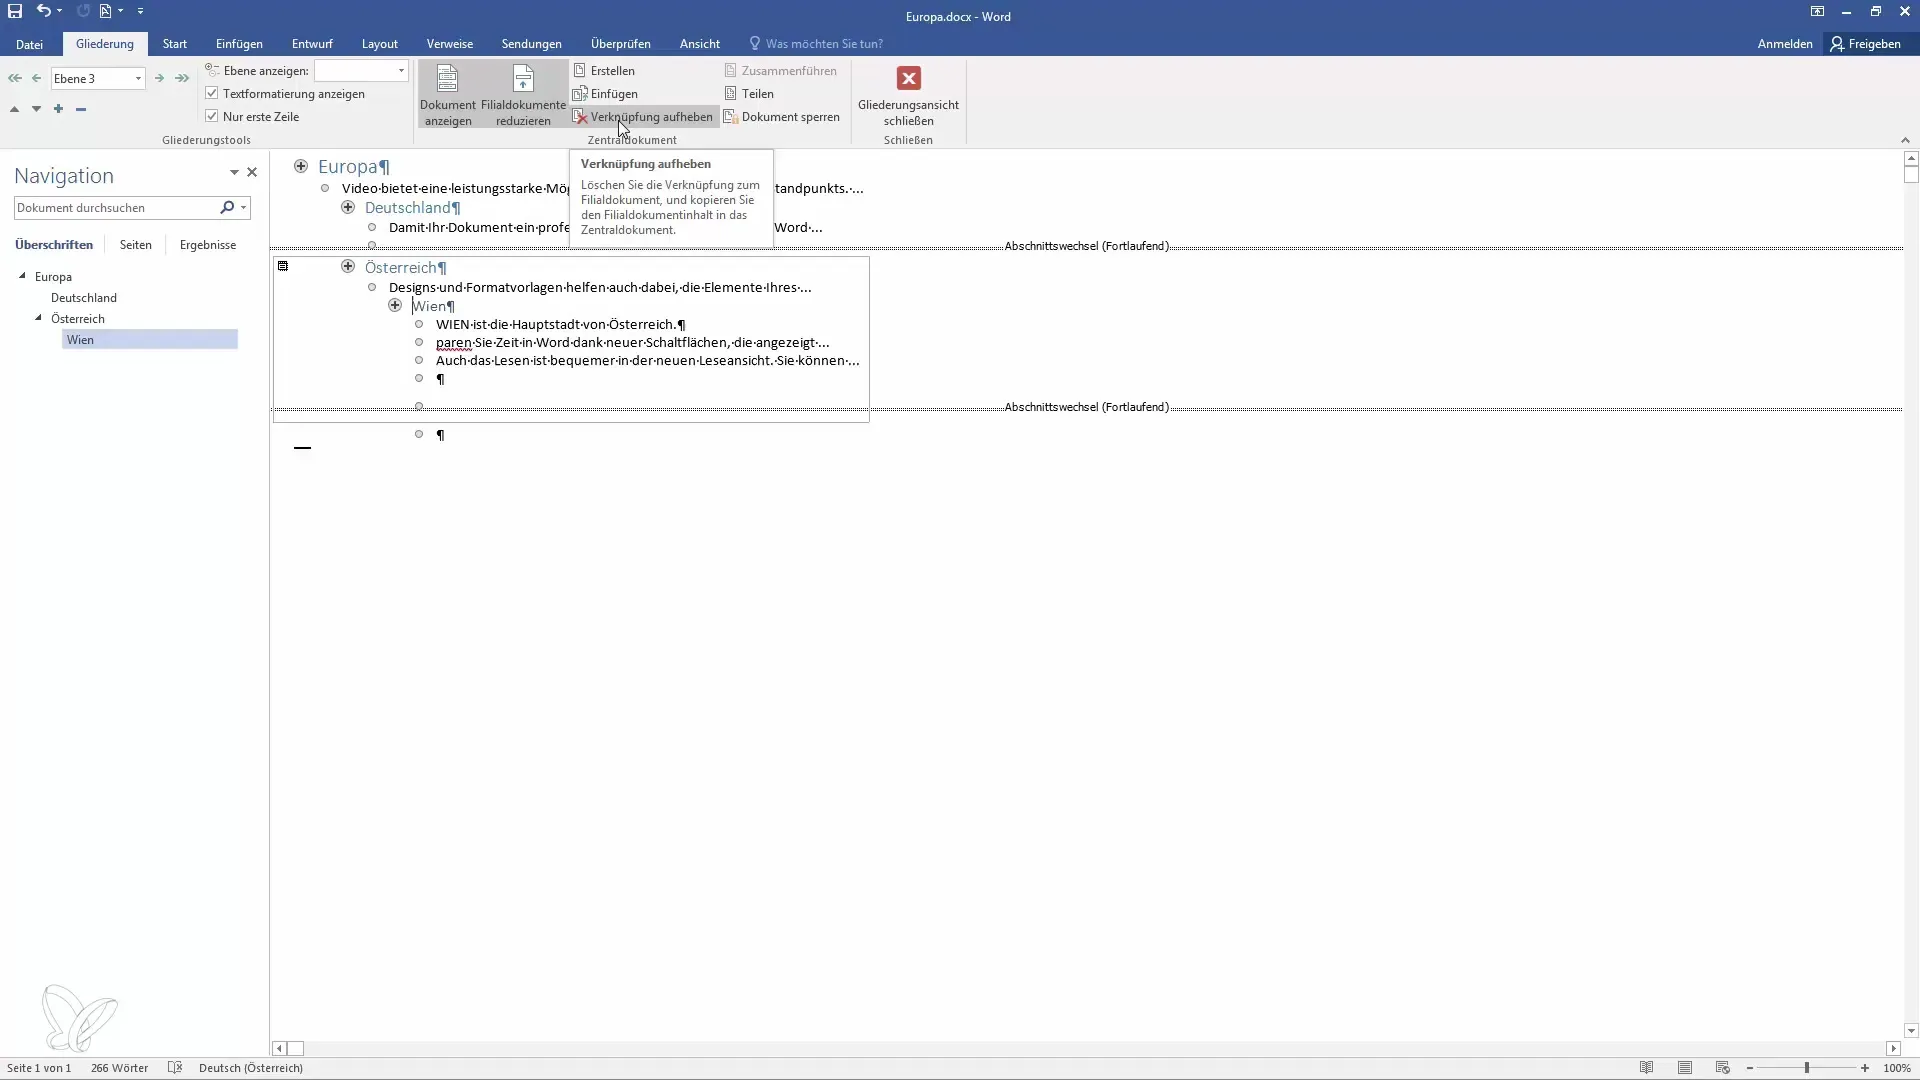Open the Ebene anzeigen dropdown

click(401, 71)
